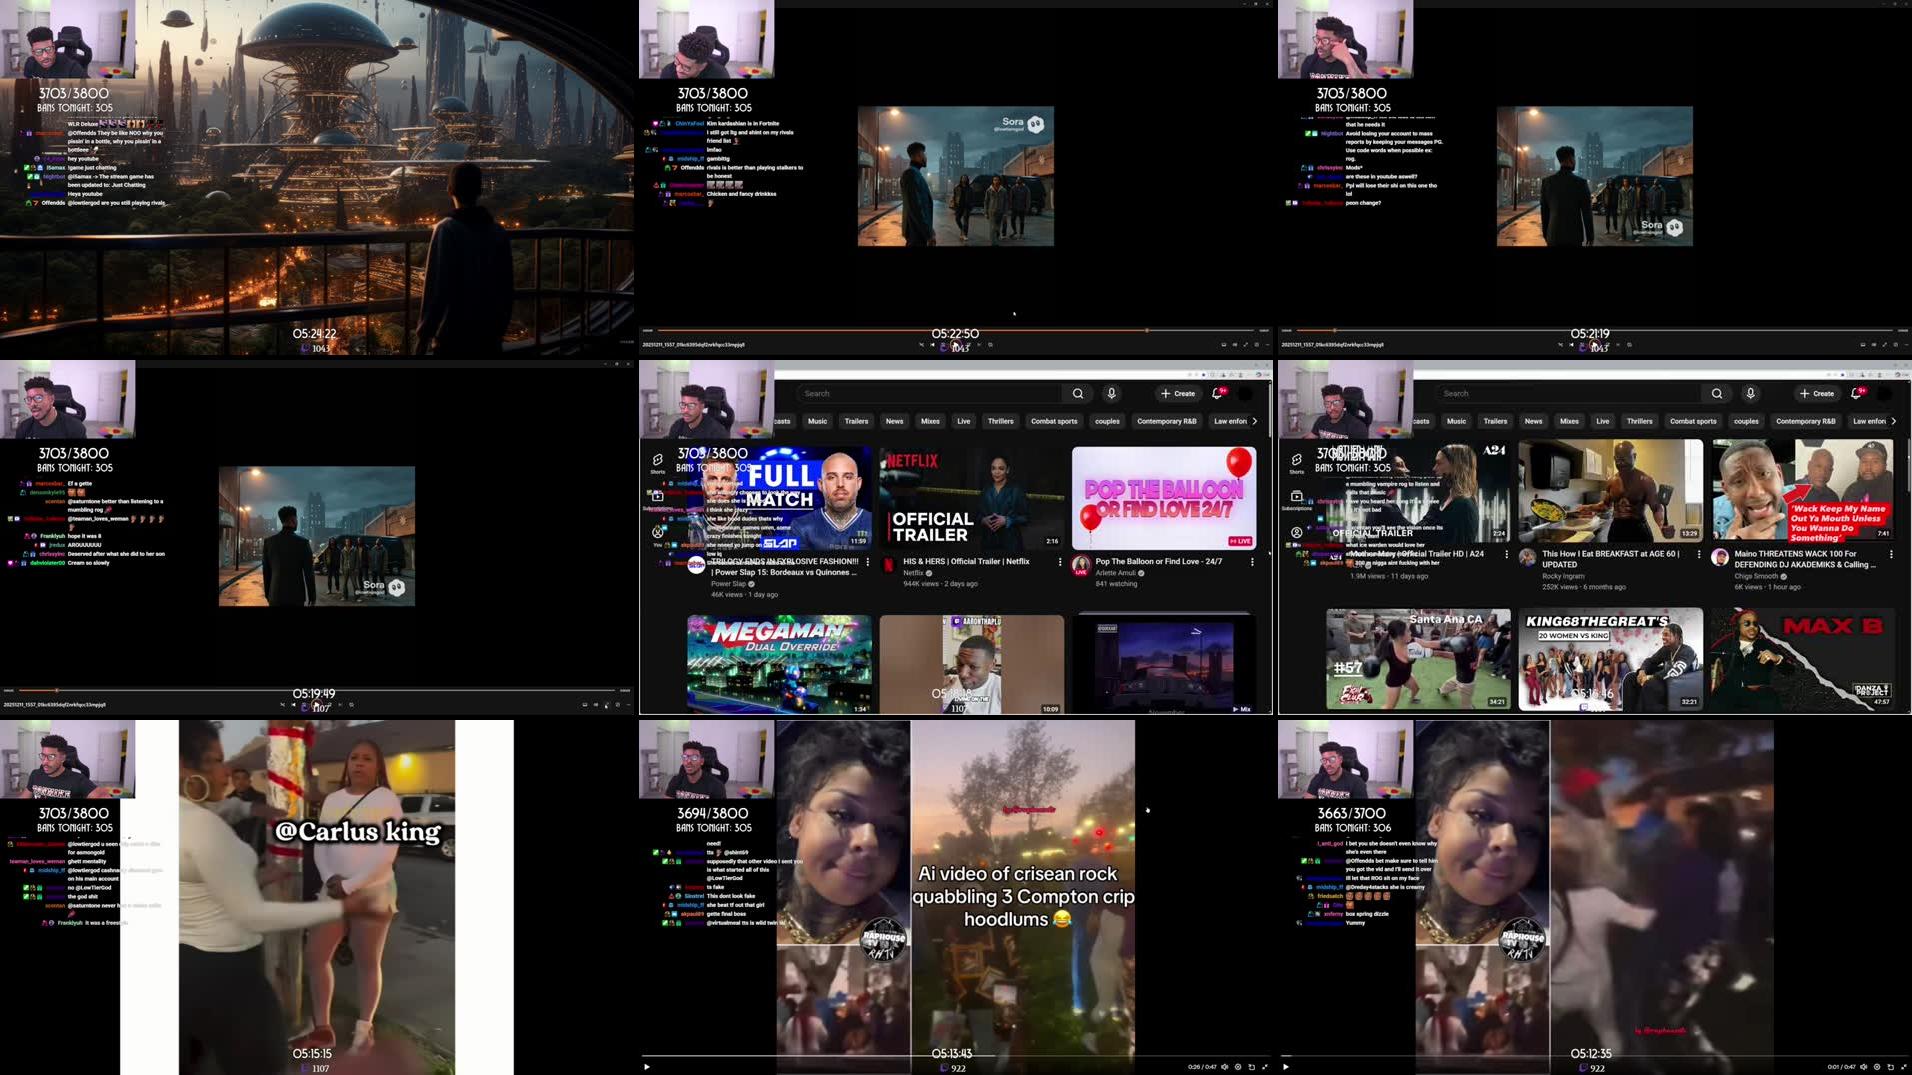
Task: Click the right chevron to reveal more category chips
Action: click(x=1255, y=421)
